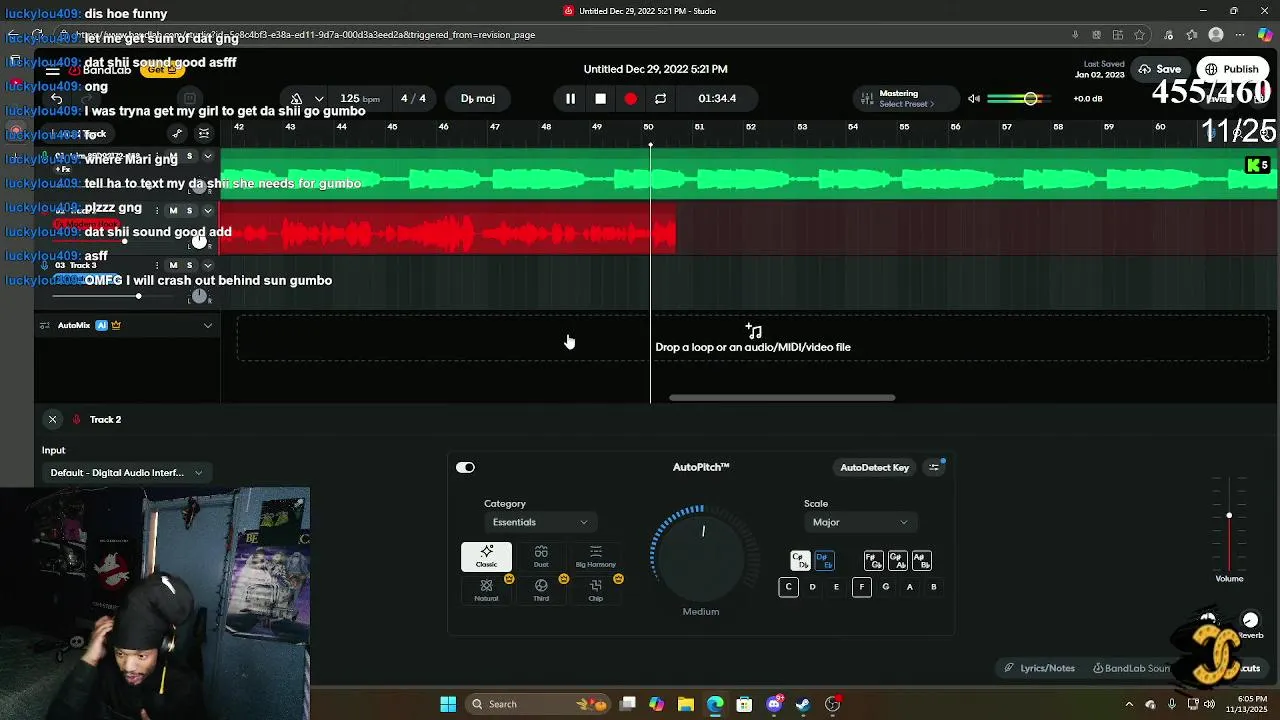This screenshot has height=720, width=1280.
Task: Click the Stop playback button
Action: (x=600, y=98)
